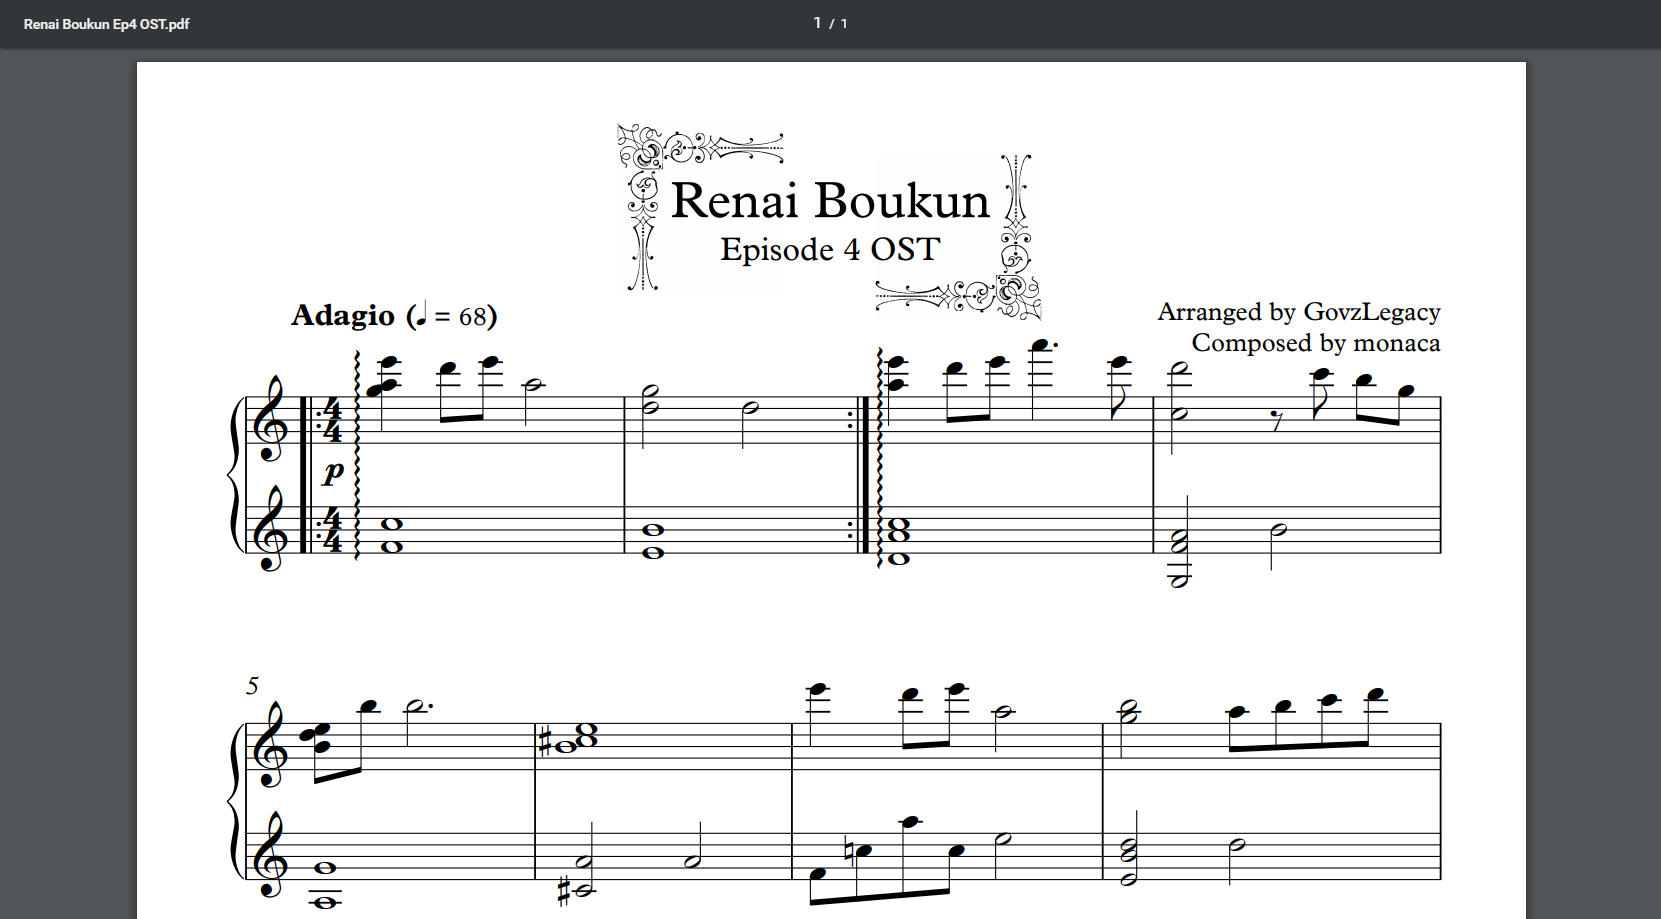The image size is (1661, 919).
Task: Click the piano dynamic 'p' marking
Action: (333, 472)
